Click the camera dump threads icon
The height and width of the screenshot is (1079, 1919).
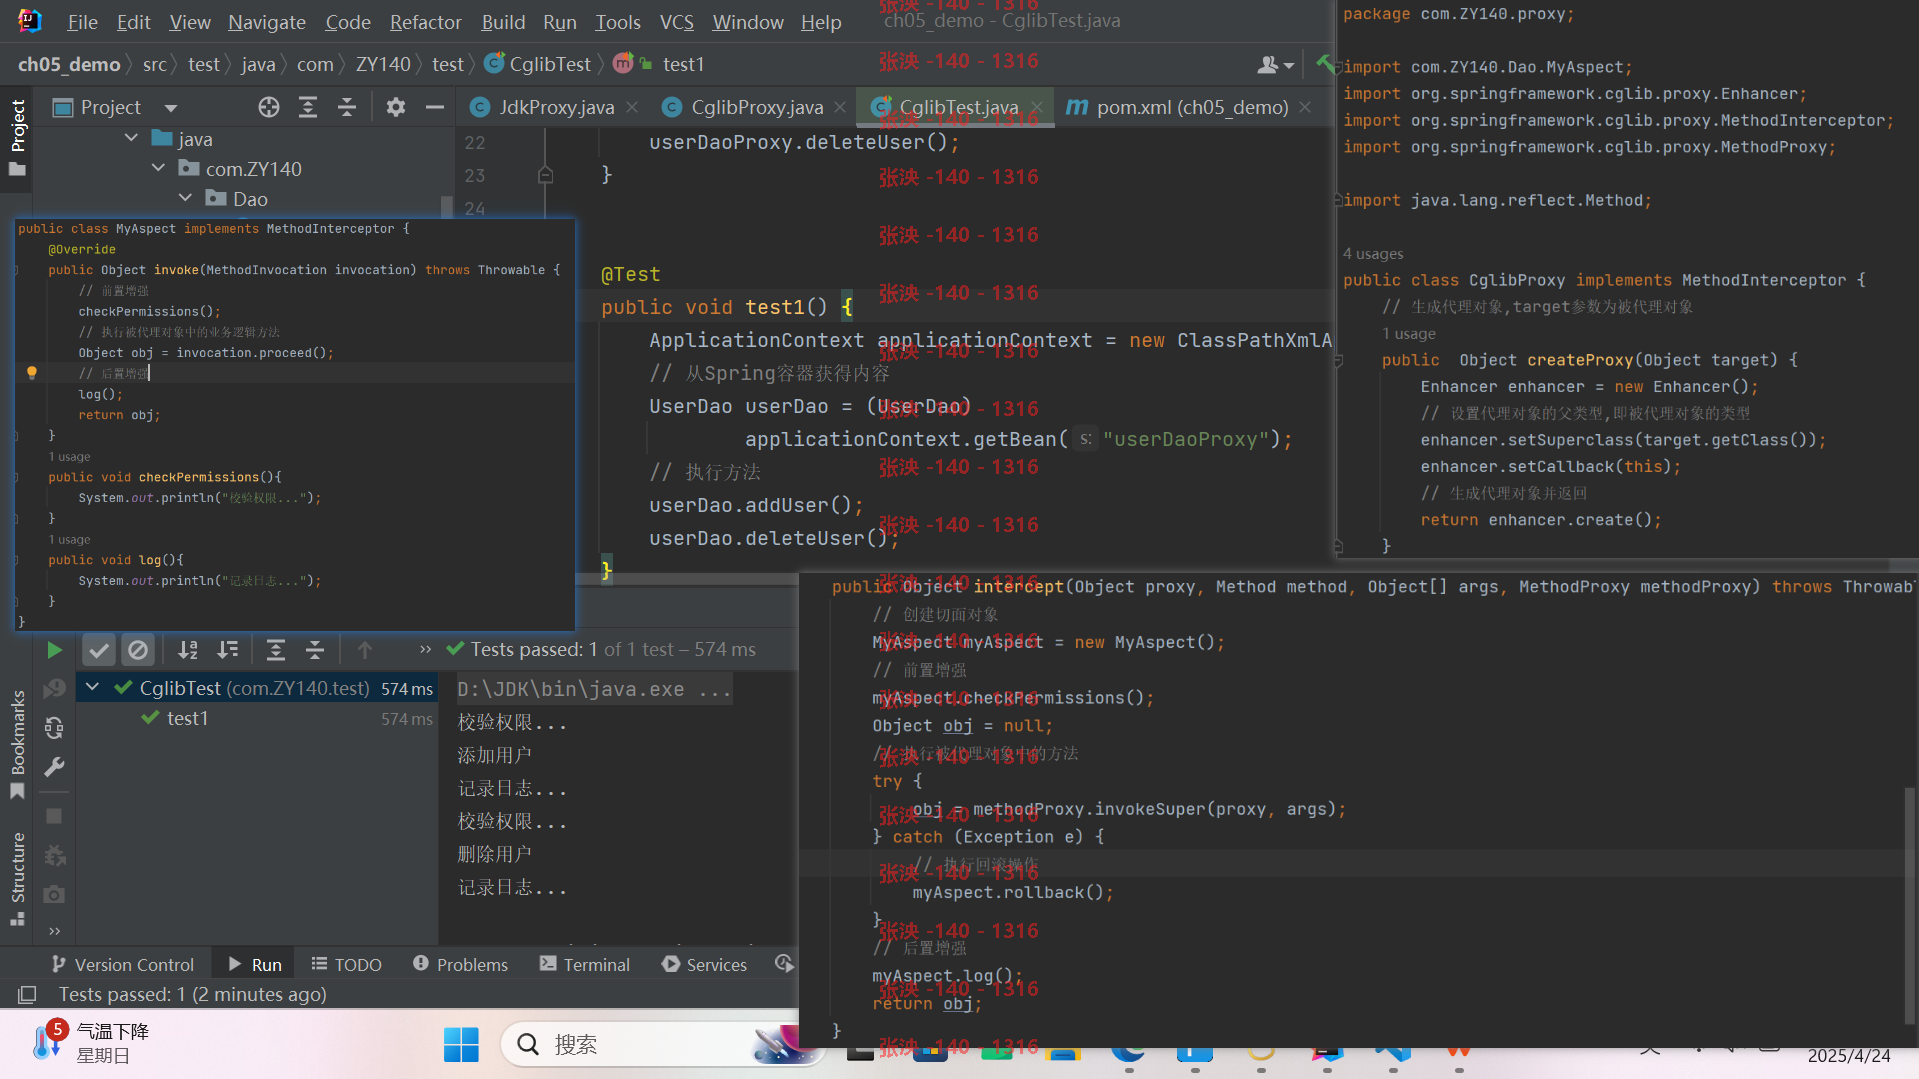[54, 894]
